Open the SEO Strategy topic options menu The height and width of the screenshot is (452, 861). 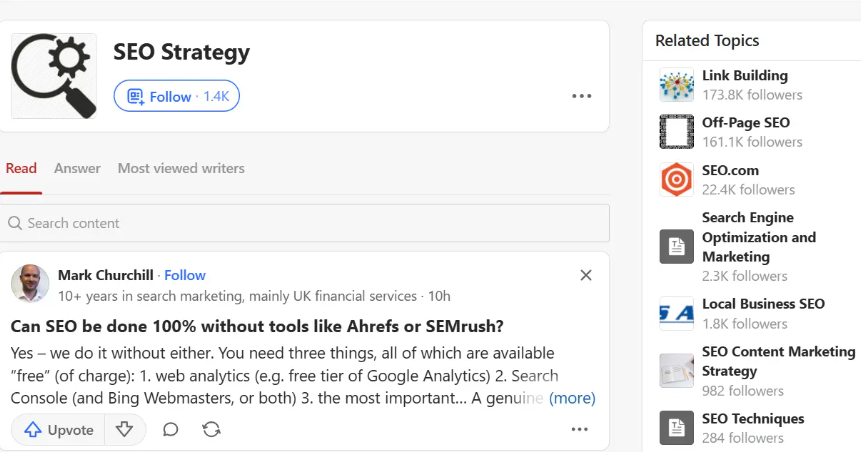click(x=581, y=96)
